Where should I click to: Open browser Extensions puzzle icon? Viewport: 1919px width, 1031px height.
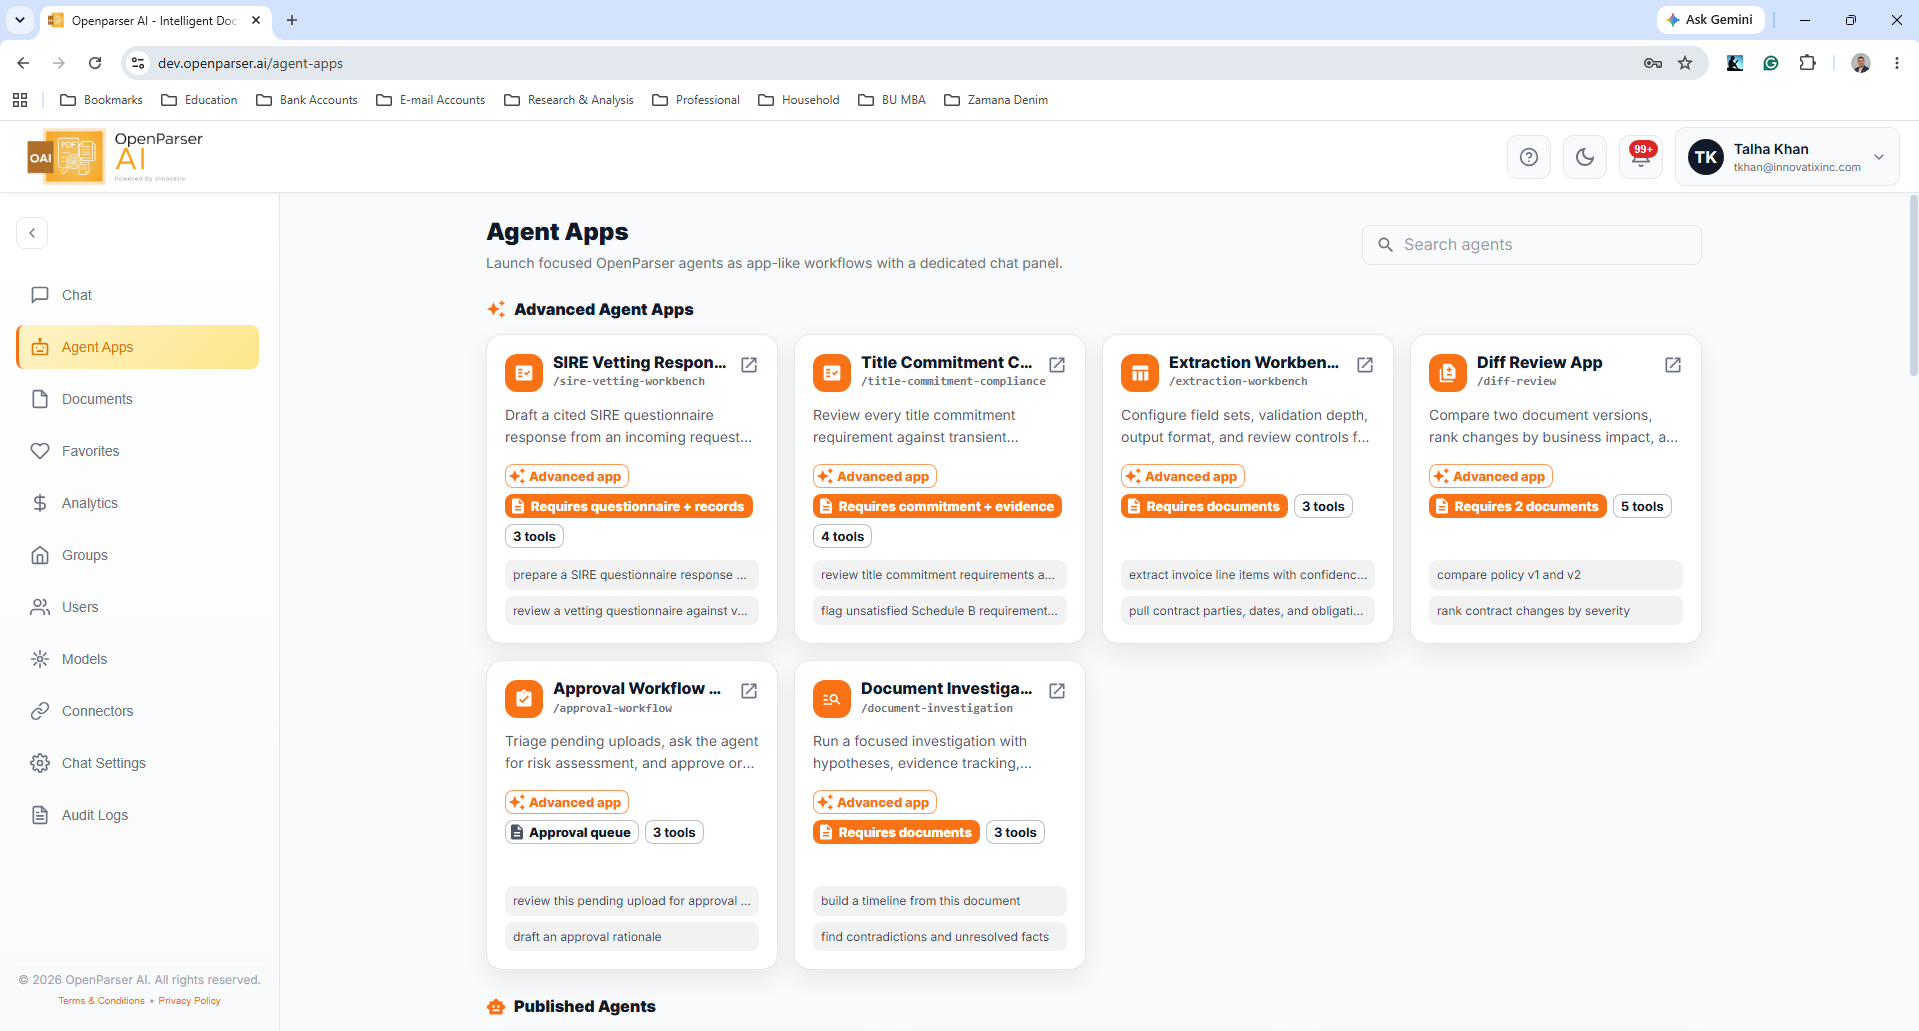point(1807,63)
